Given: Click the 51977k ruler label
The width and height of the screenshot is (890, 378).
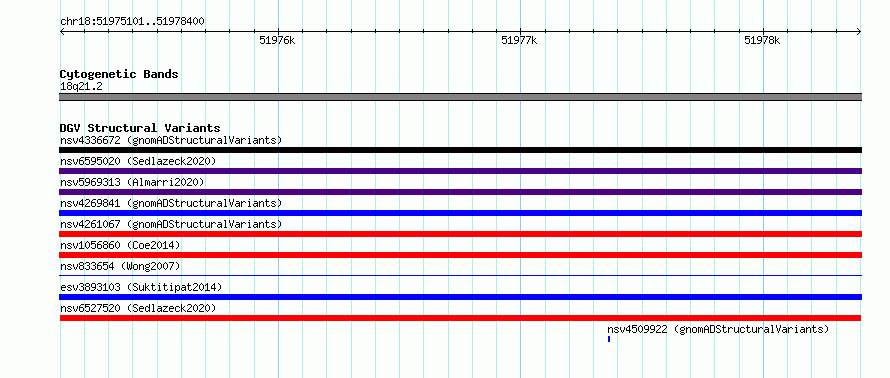Looking at the screenshot, I should coord(520,40).
